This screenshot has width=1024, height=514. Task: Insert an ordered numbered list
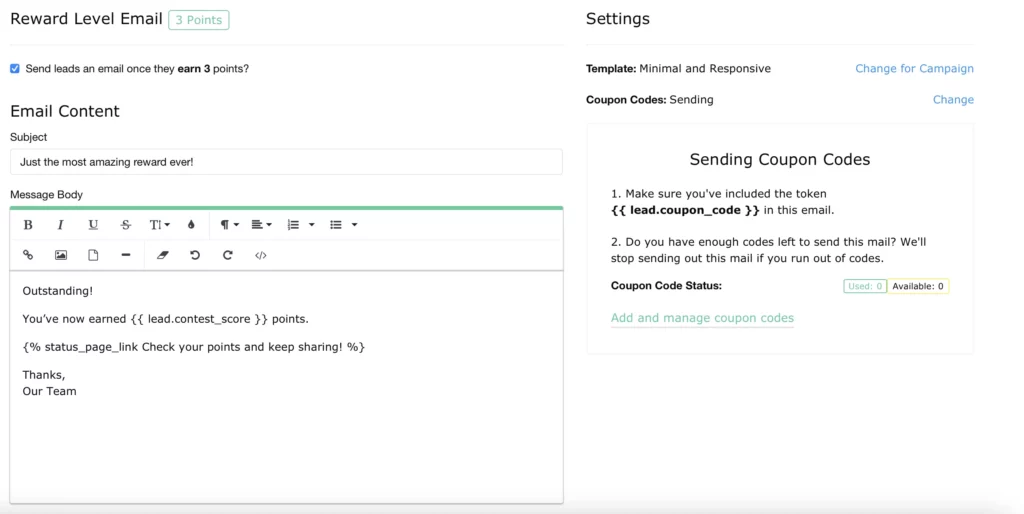293,225
